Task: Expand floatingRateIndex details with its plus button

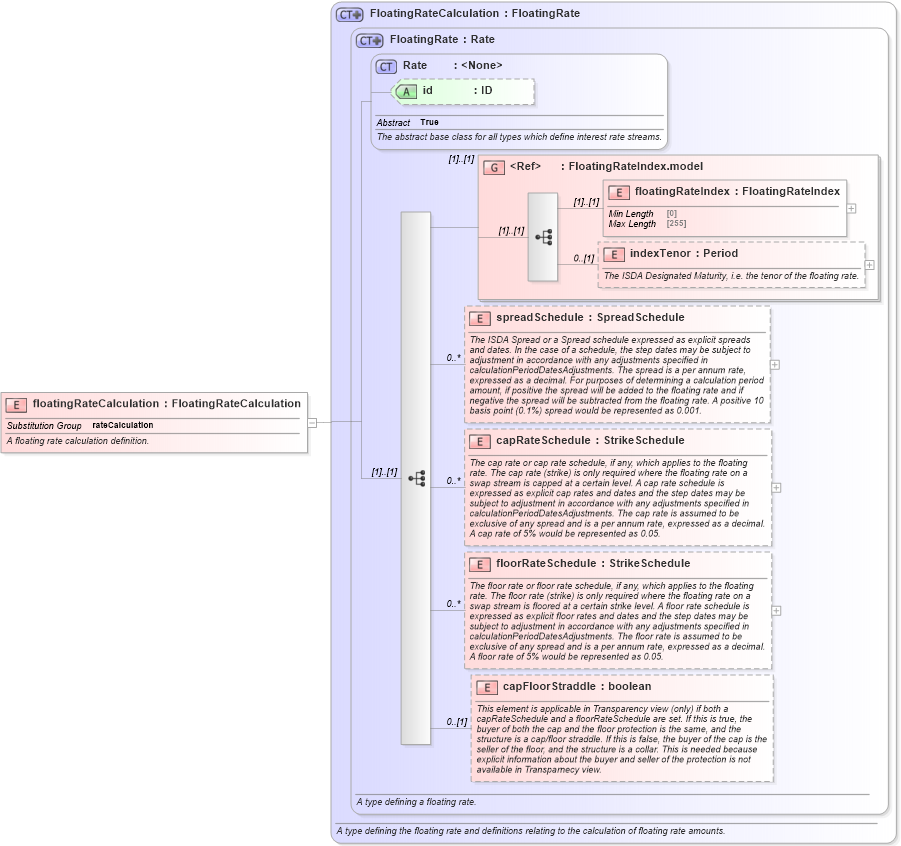Action: 851,208
